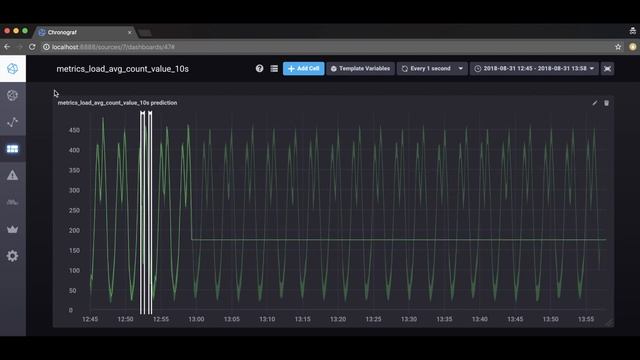Enter presentation mode with expand icon

point(607,69)
